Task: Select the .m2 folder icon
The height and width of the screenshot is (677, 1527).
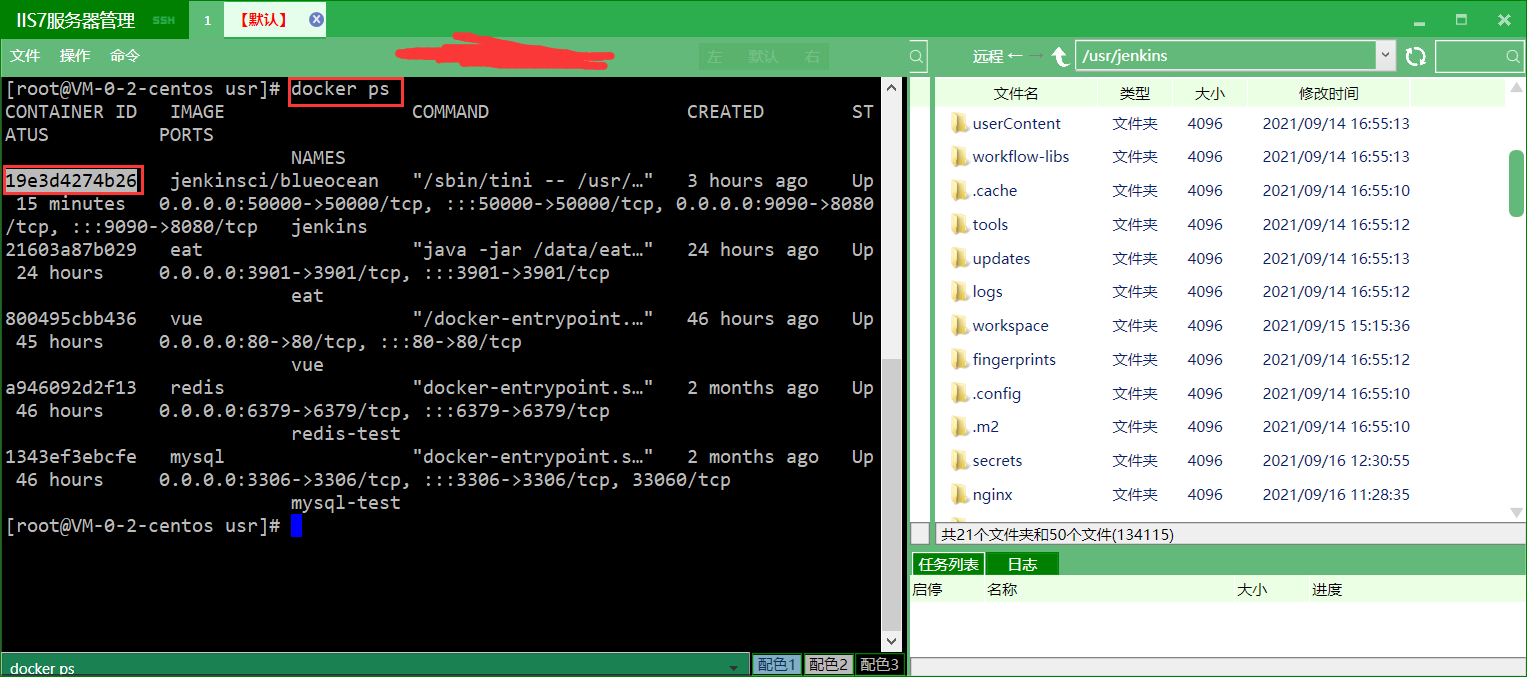Action: [960, 426]
